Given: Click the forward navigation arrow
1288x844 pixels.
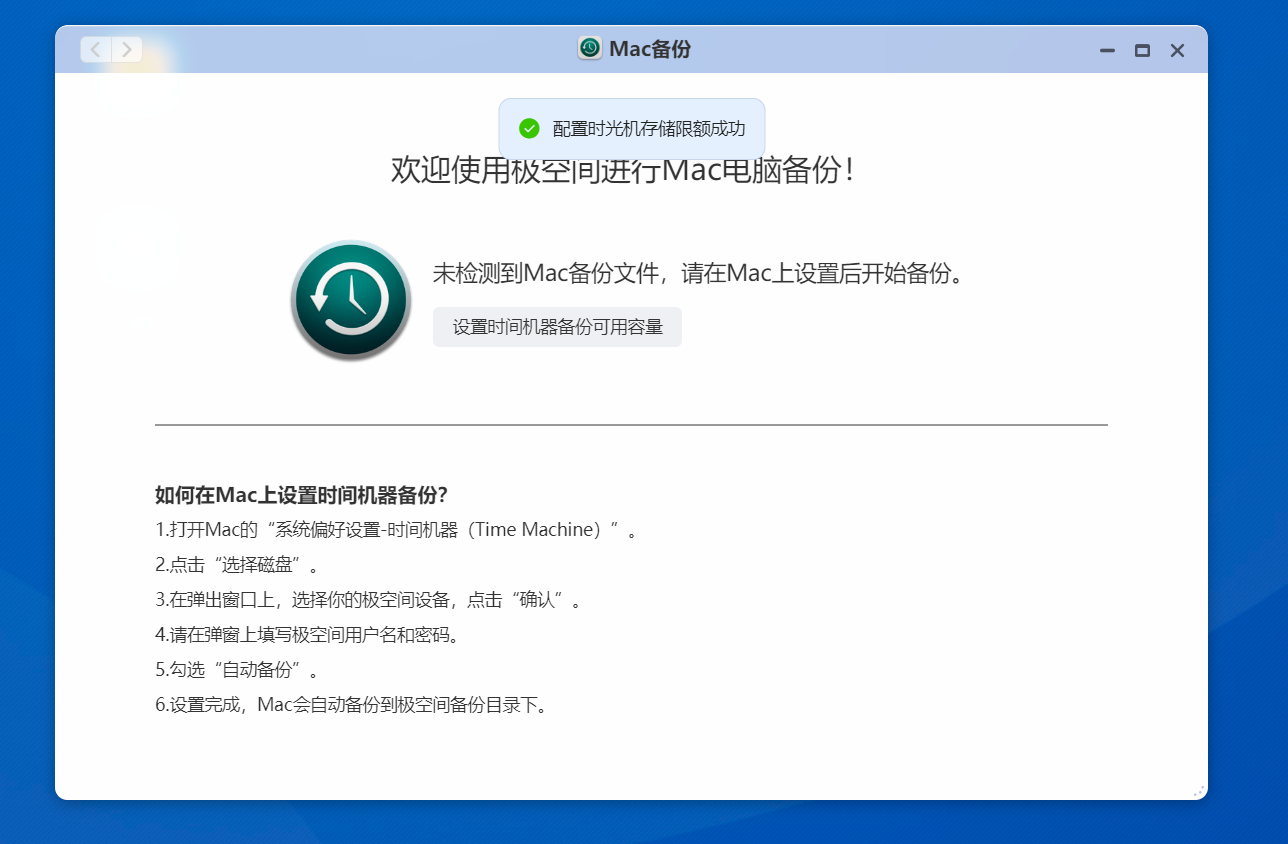Looking at the screenshot, I should coord(126,49).
